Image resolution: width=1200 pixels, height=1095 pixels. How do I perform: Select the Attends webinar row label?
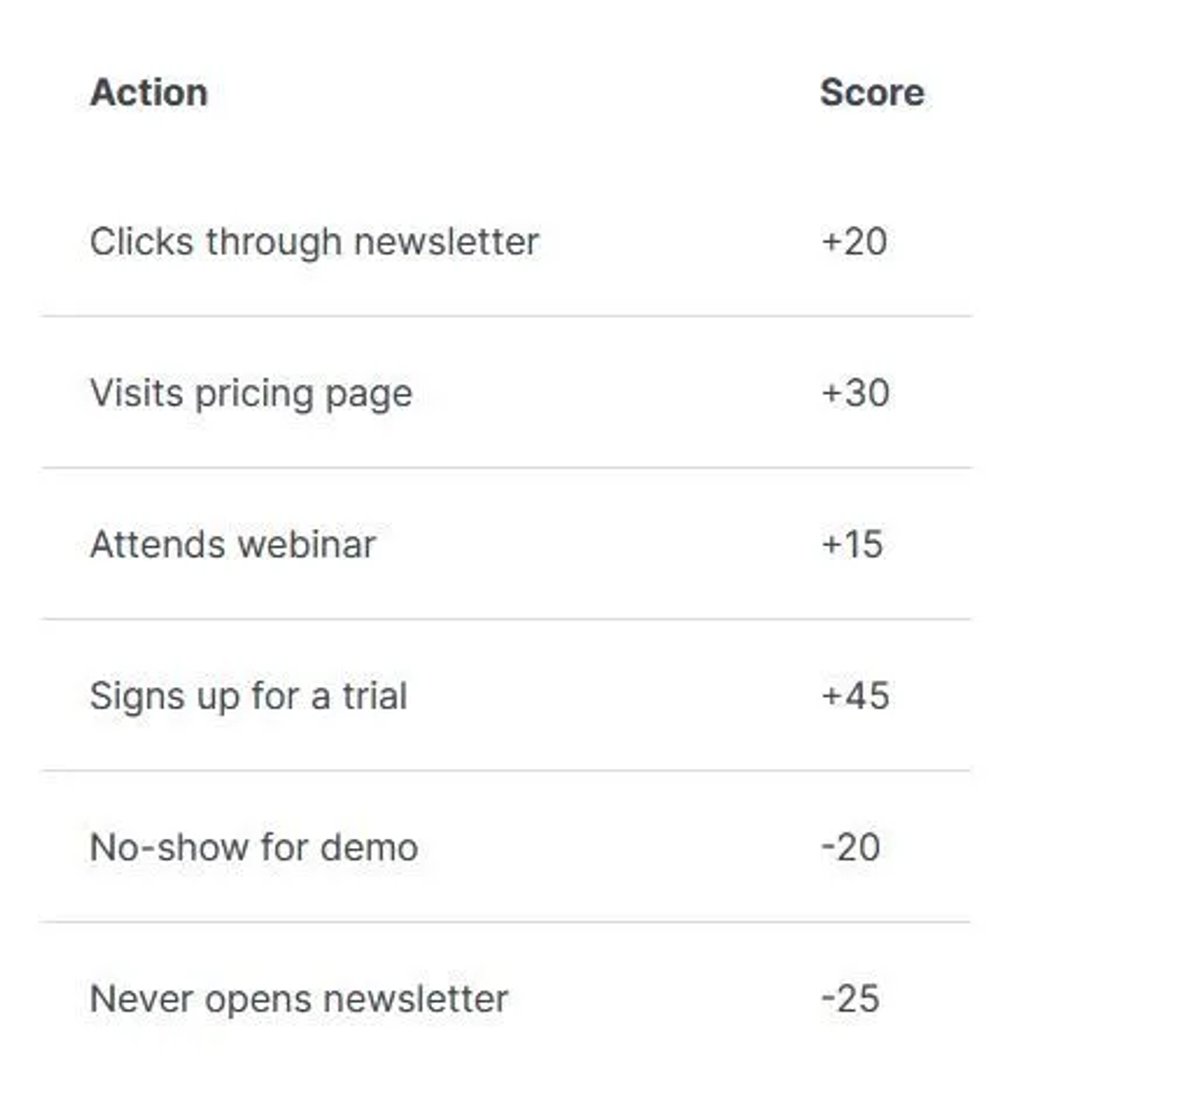tap(233, 544)
